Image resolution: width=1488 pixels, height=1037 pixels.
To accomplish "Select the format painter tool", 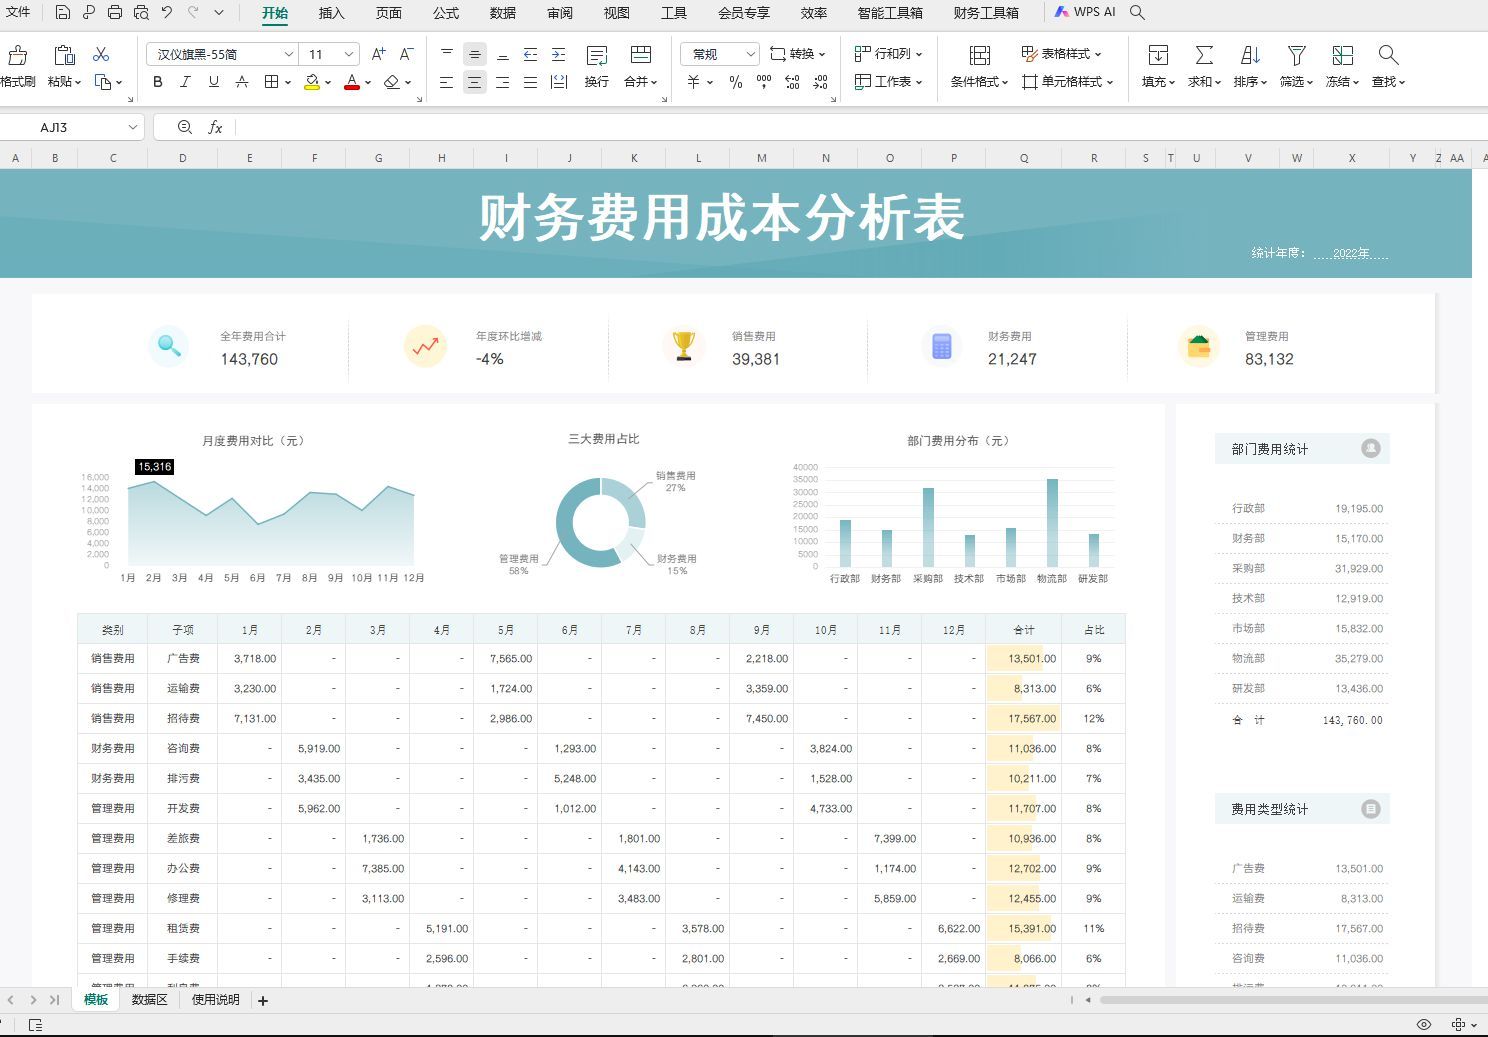I will pos(18,64).
